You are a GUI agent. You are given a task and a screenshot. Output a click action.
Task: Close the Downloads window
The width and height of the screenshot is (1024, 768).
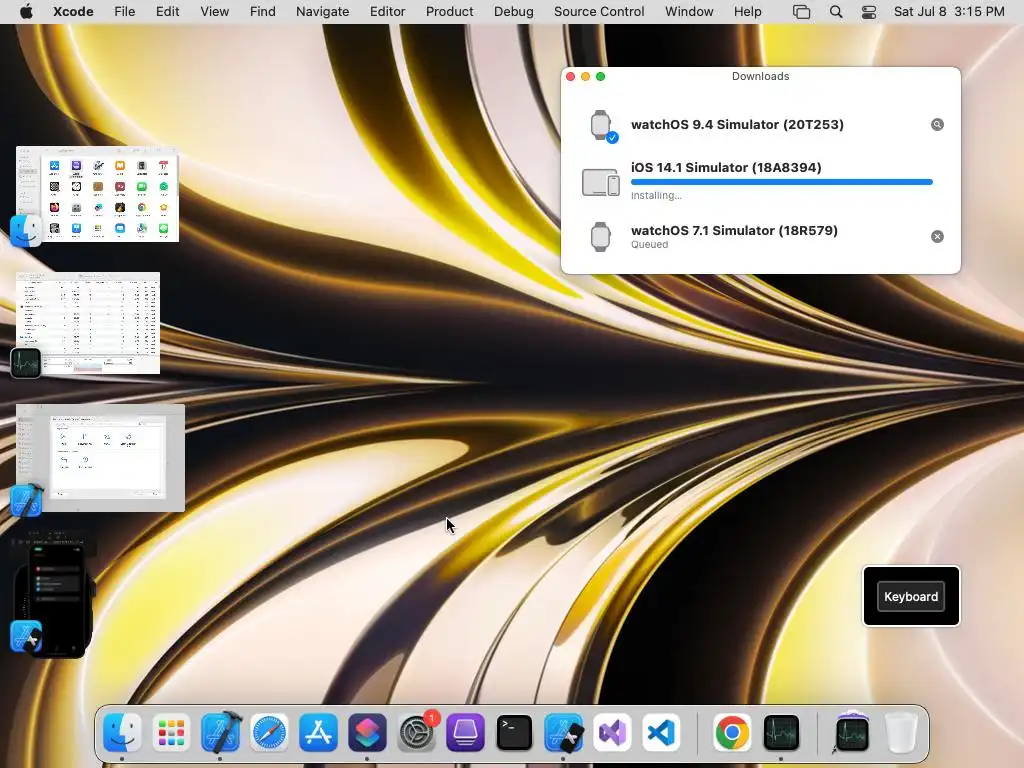570,76
